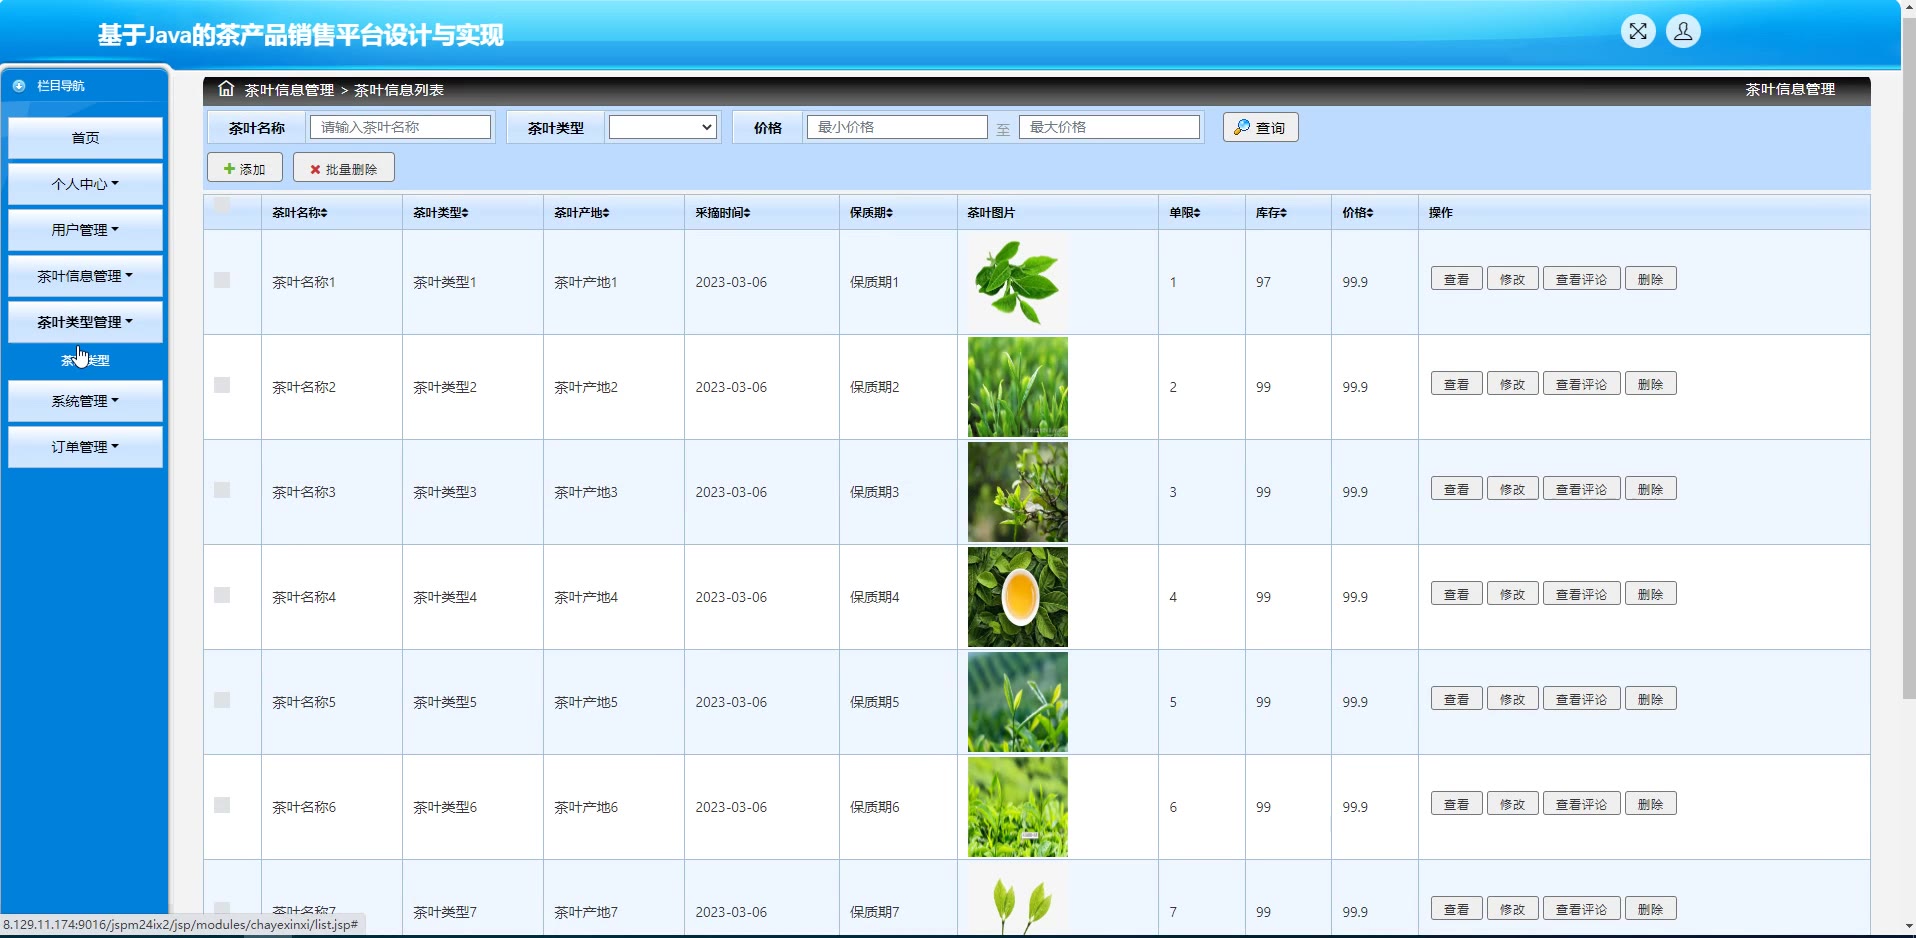Check the checkbox for 茶叶名称1 row

pyautogui.click(x=222, y=281)
